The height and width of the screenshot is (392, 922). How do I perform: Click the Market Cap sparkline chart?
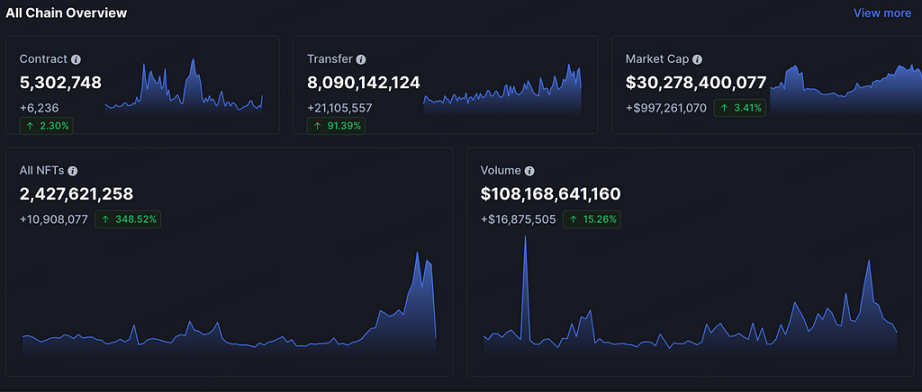(846, 90)
